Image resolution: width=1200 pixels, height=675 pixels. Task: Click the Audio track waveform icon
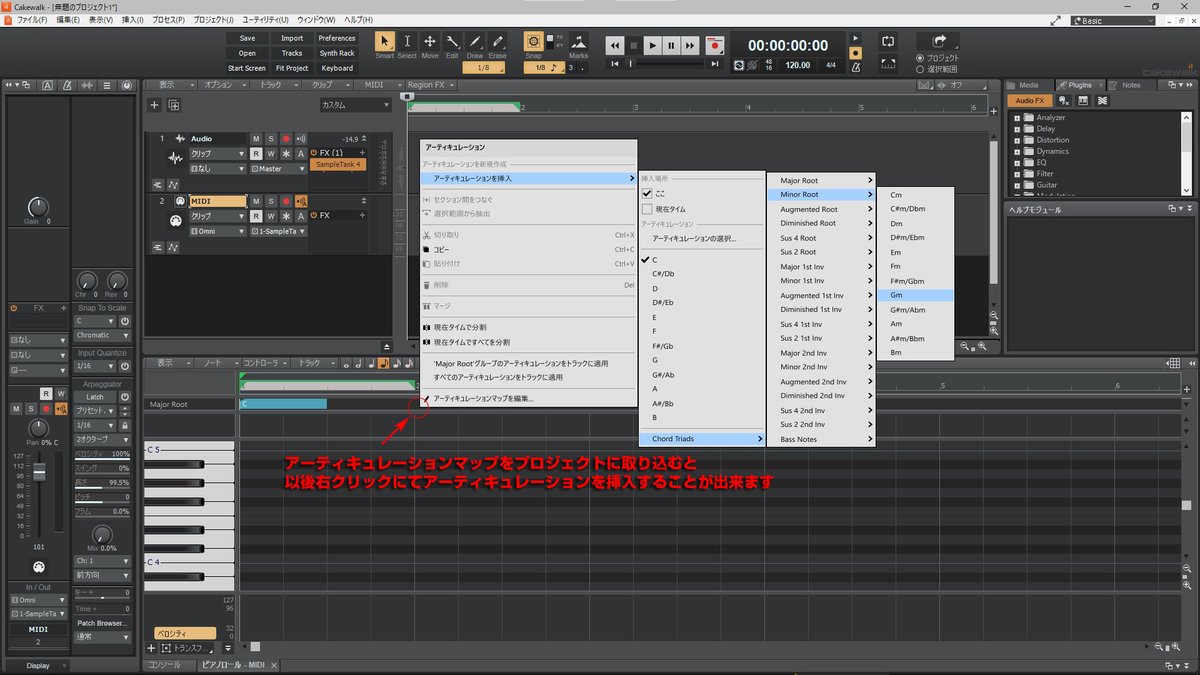click(x=176, y=158)
